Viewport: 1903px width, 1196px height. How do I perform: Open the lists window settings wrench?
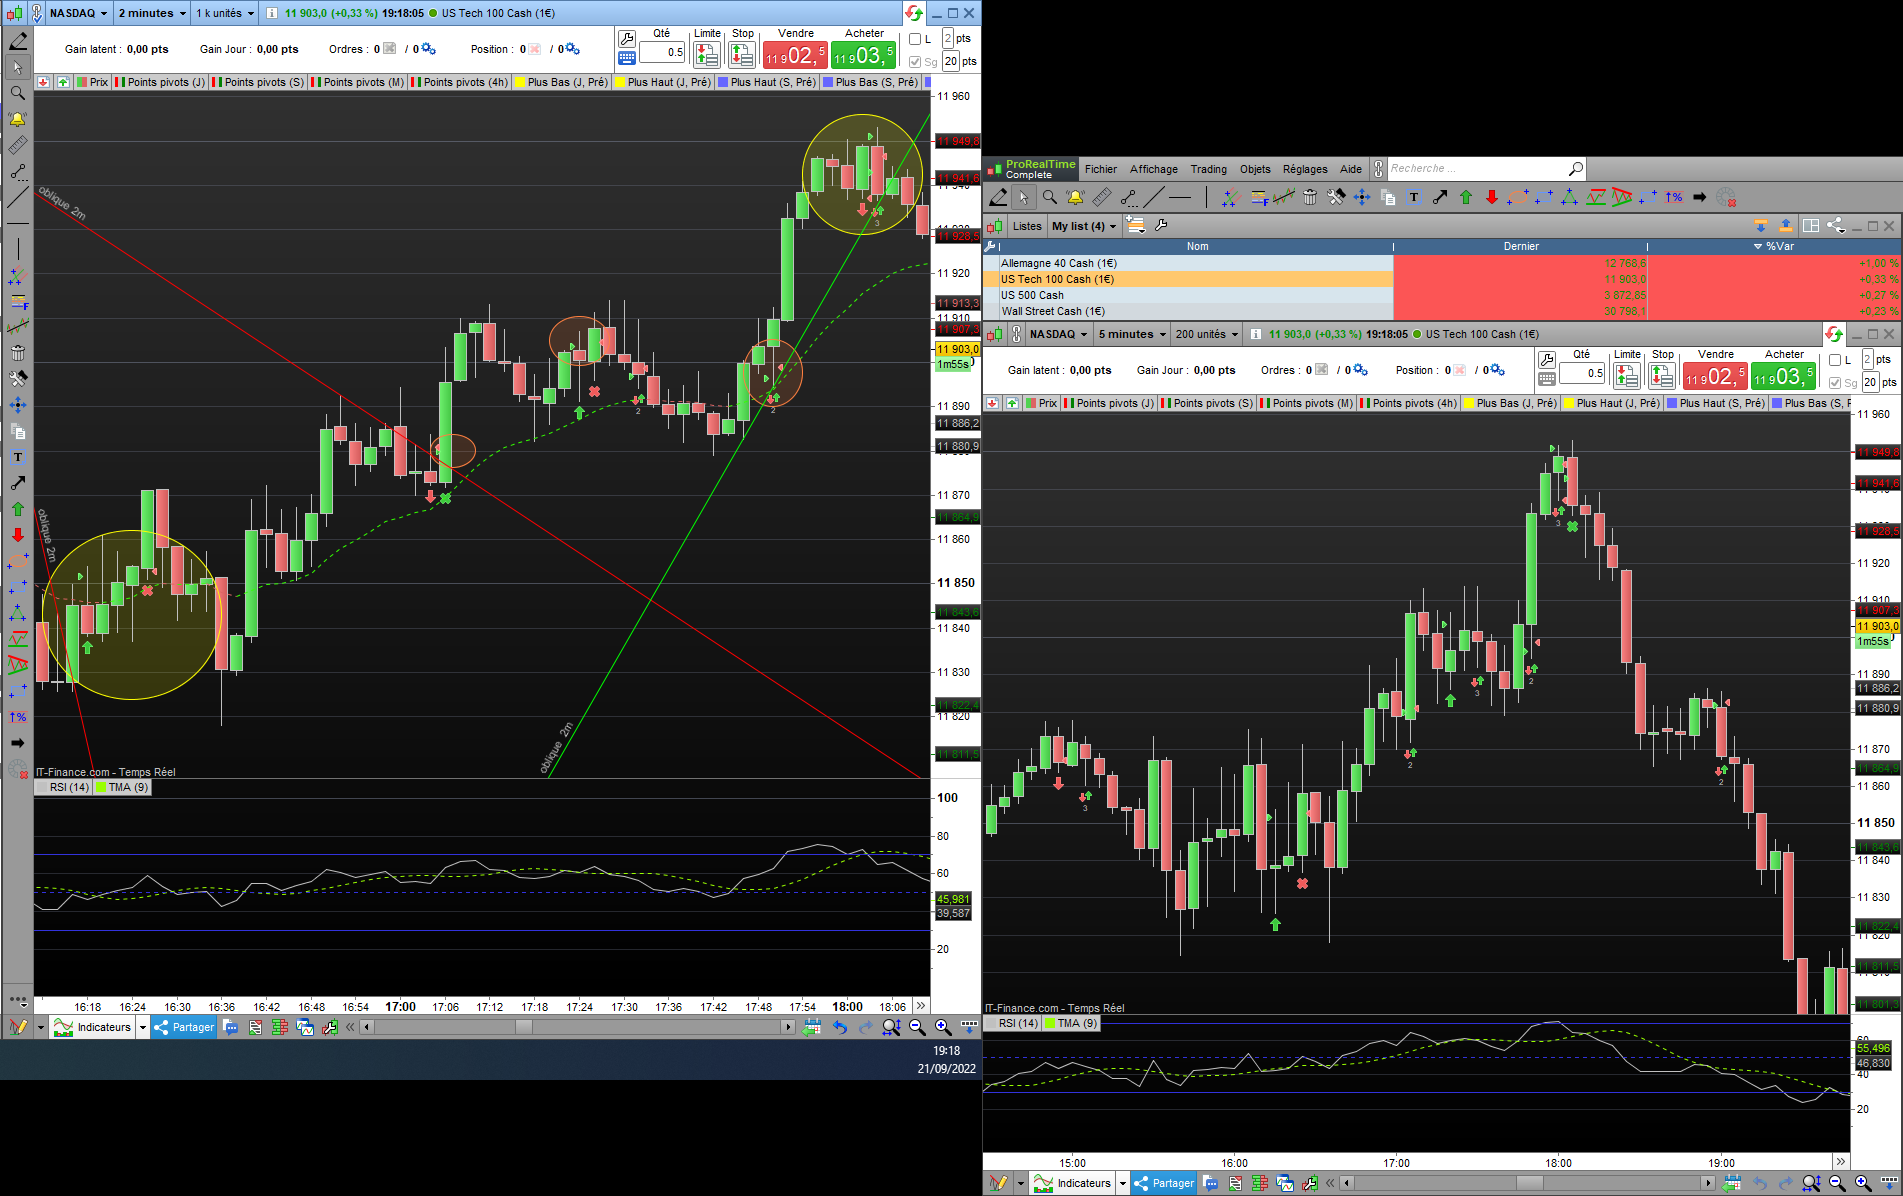click(1161, 226)
